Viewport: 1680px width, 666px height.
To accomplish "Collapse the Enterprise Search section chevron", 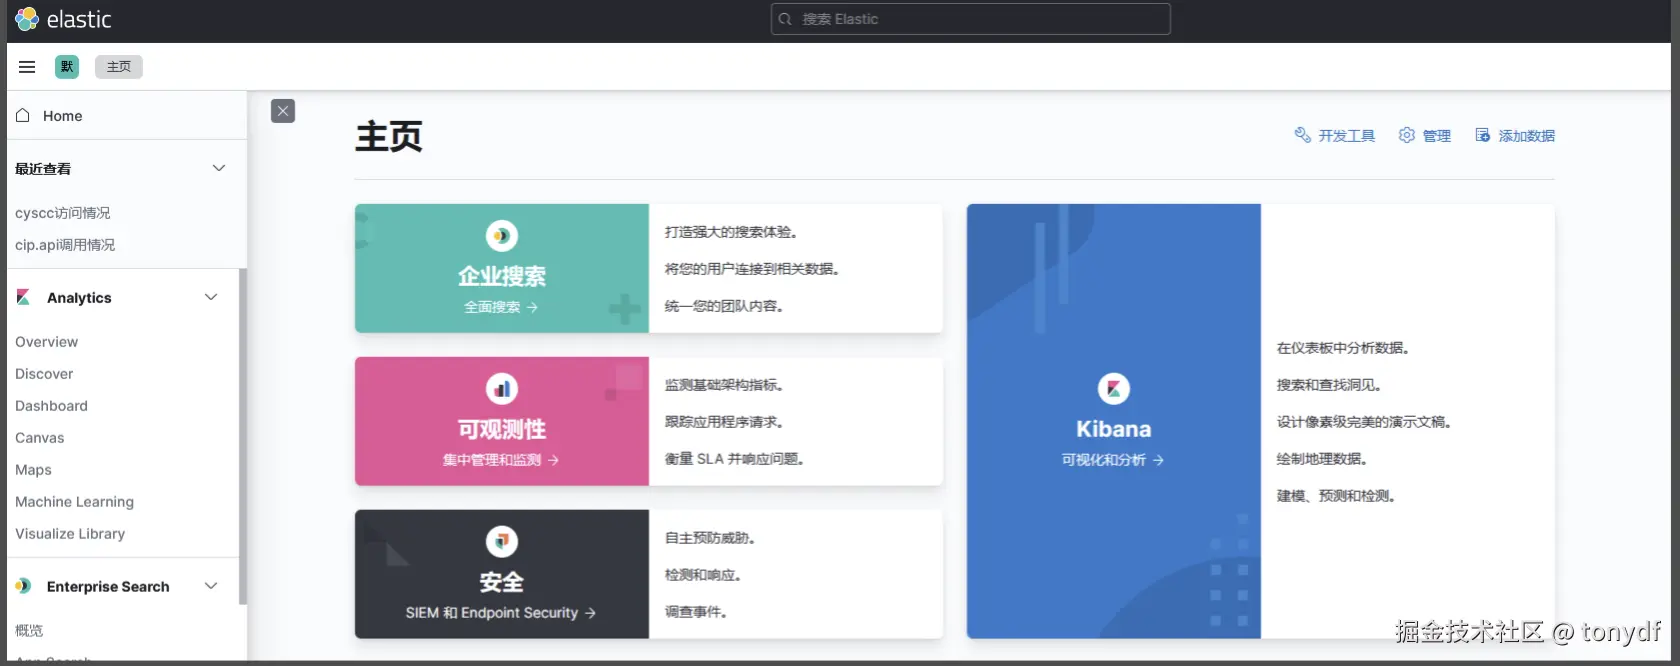I will click(x=211, y=586).
